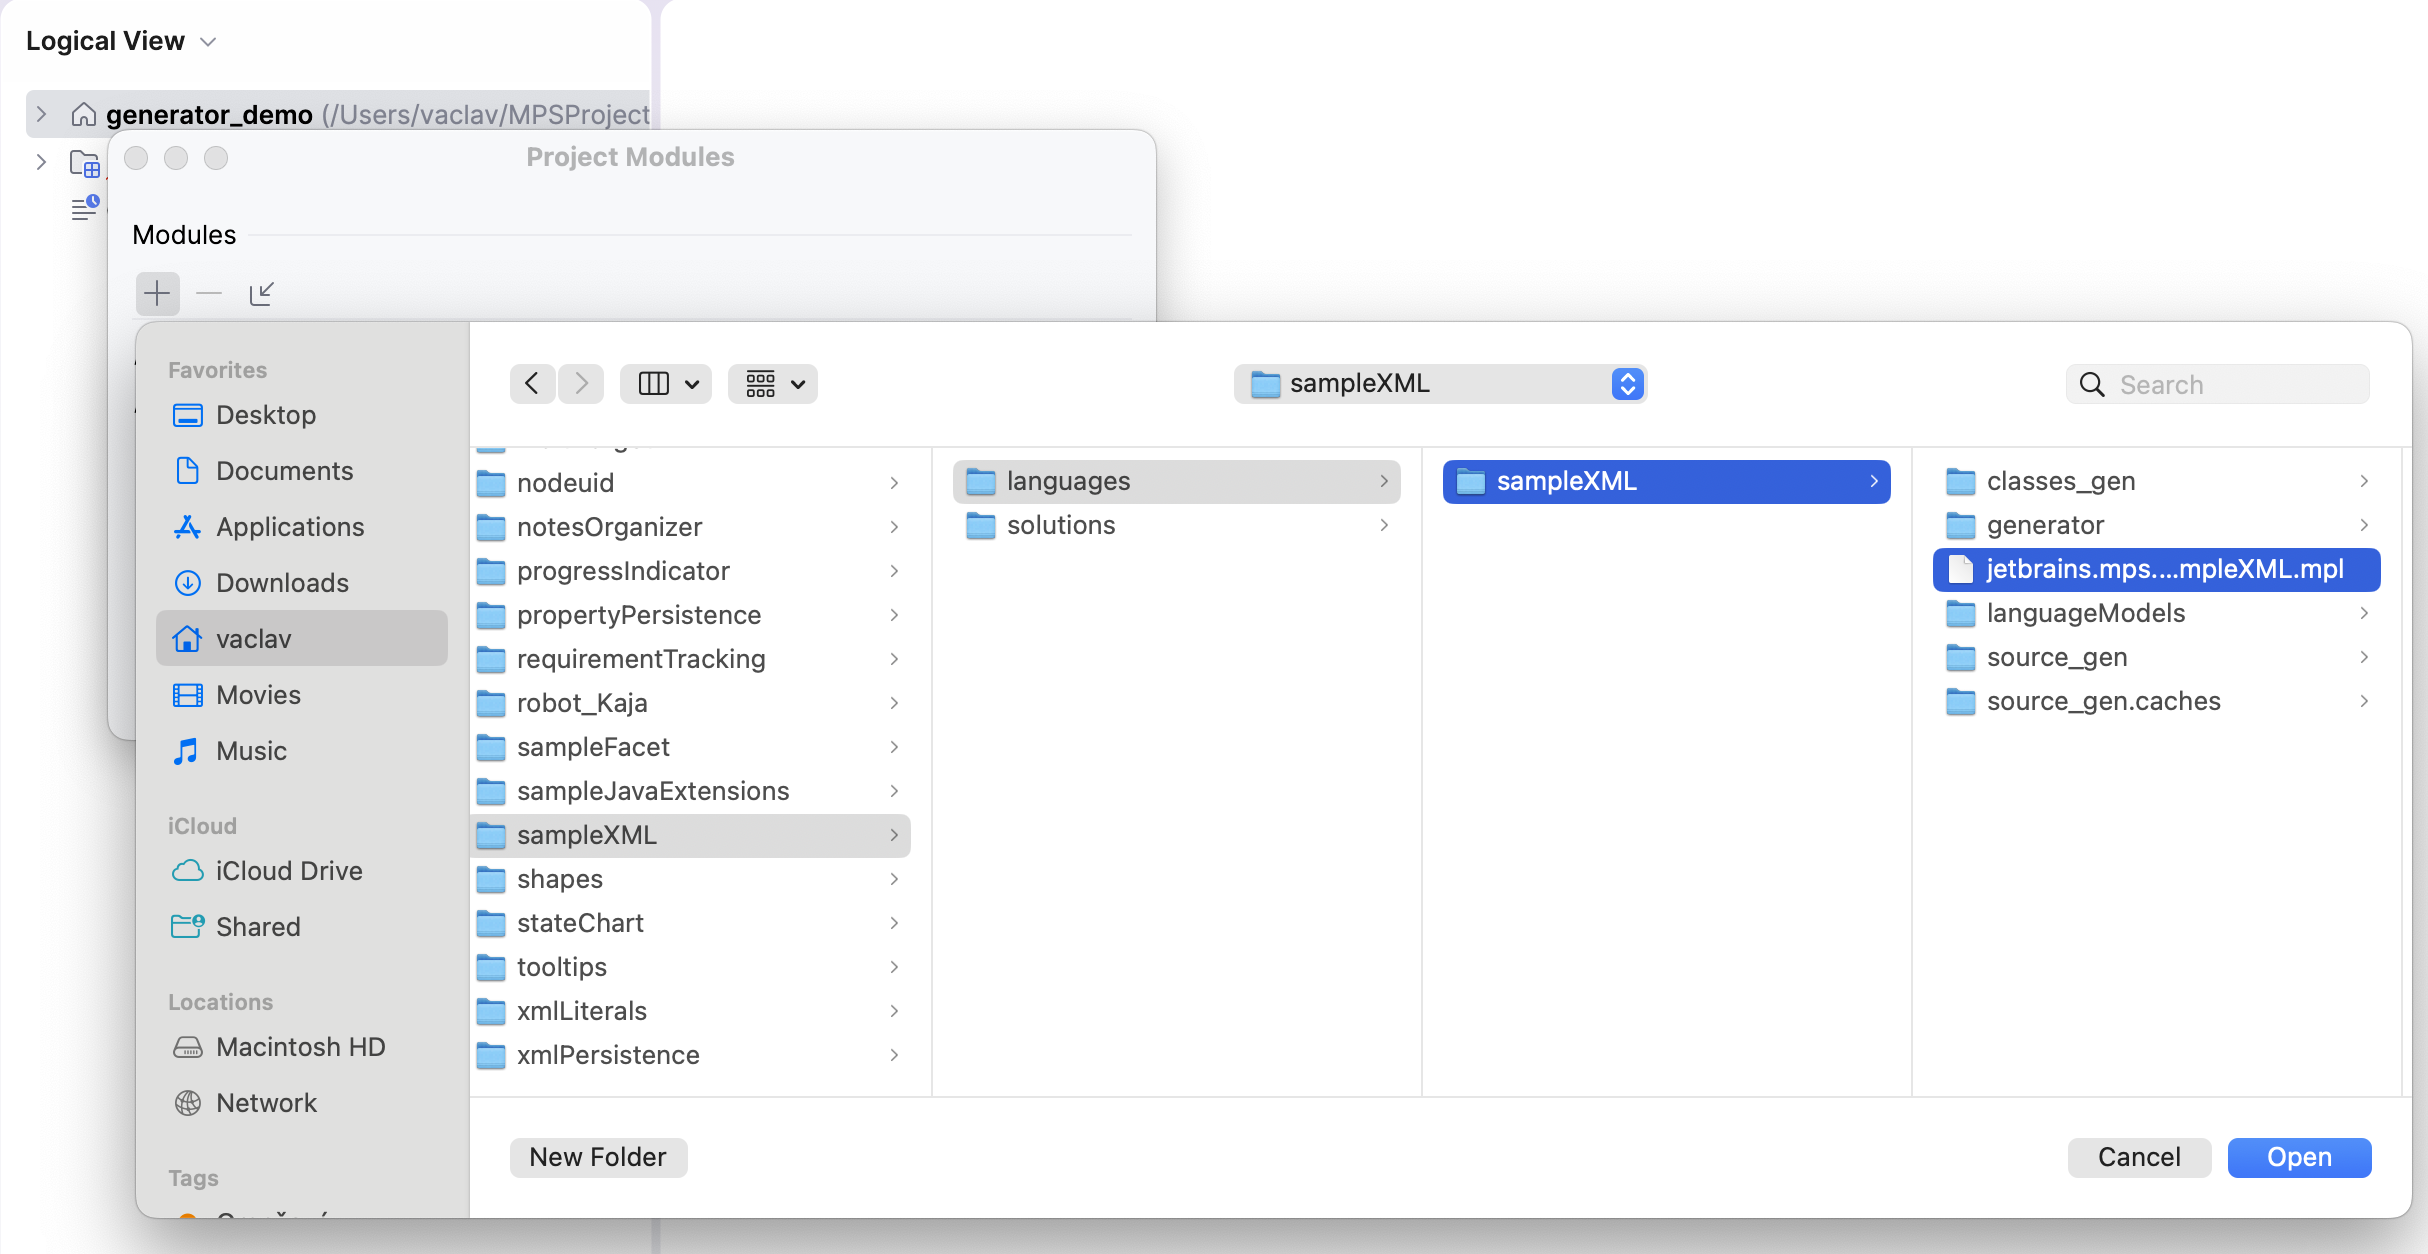Screen dimensions: 2428x1254
Task: Click the plus icon to add module
Action: 157,293
